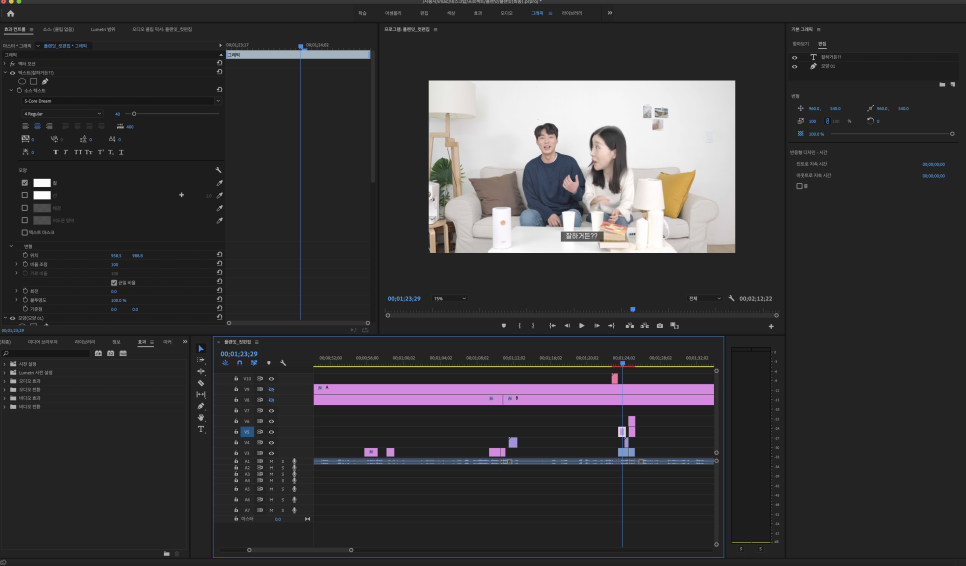966x566 pixels.
Task: Toggle V10 track lock
Action: click(236, 379)
